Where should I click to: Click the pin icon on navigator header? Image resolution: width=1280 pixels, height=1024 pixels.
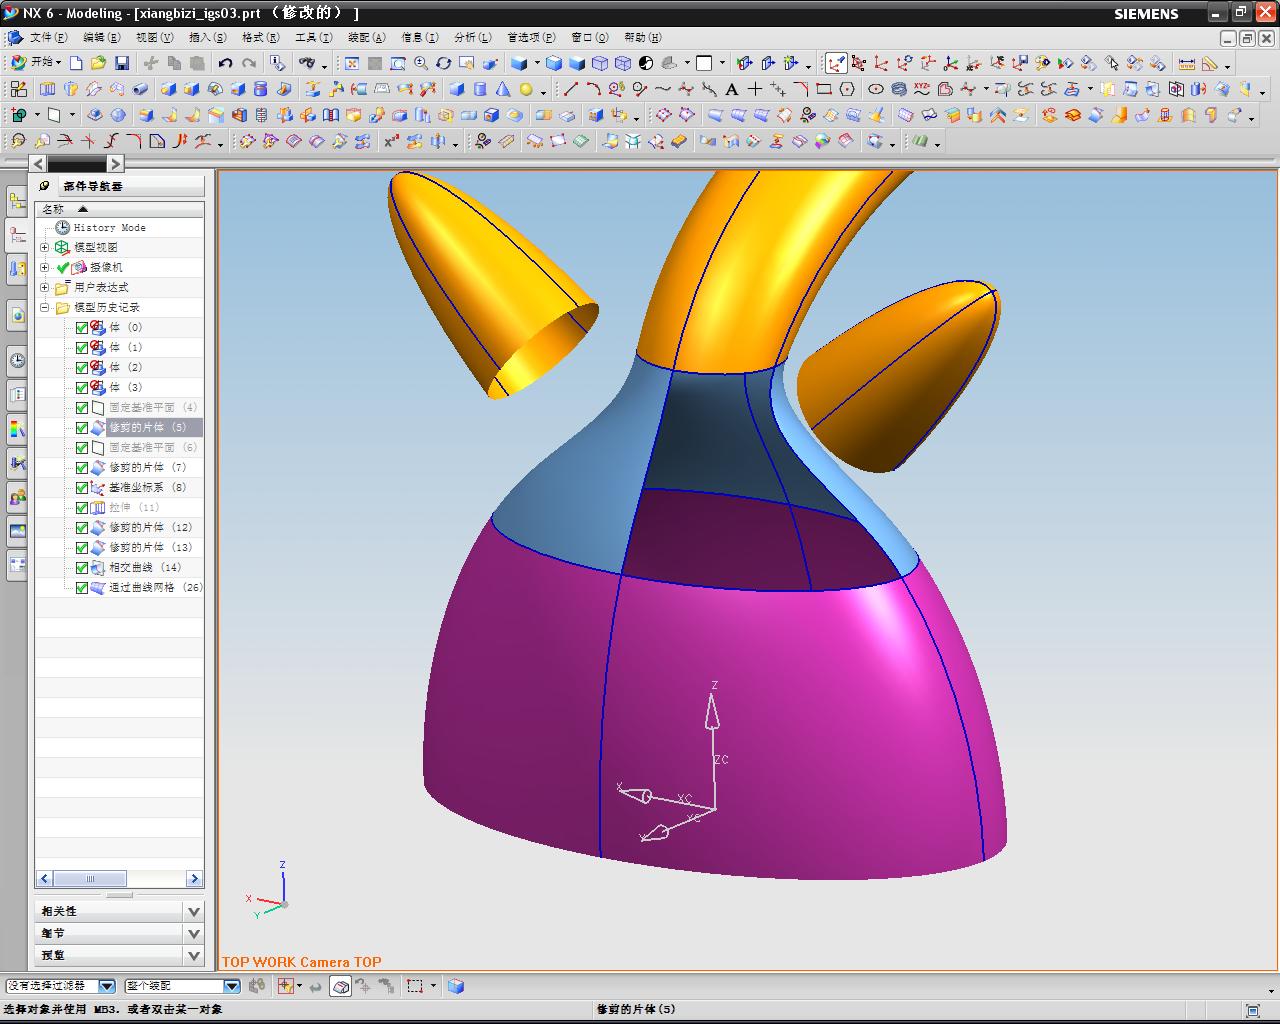pos(44,185)
